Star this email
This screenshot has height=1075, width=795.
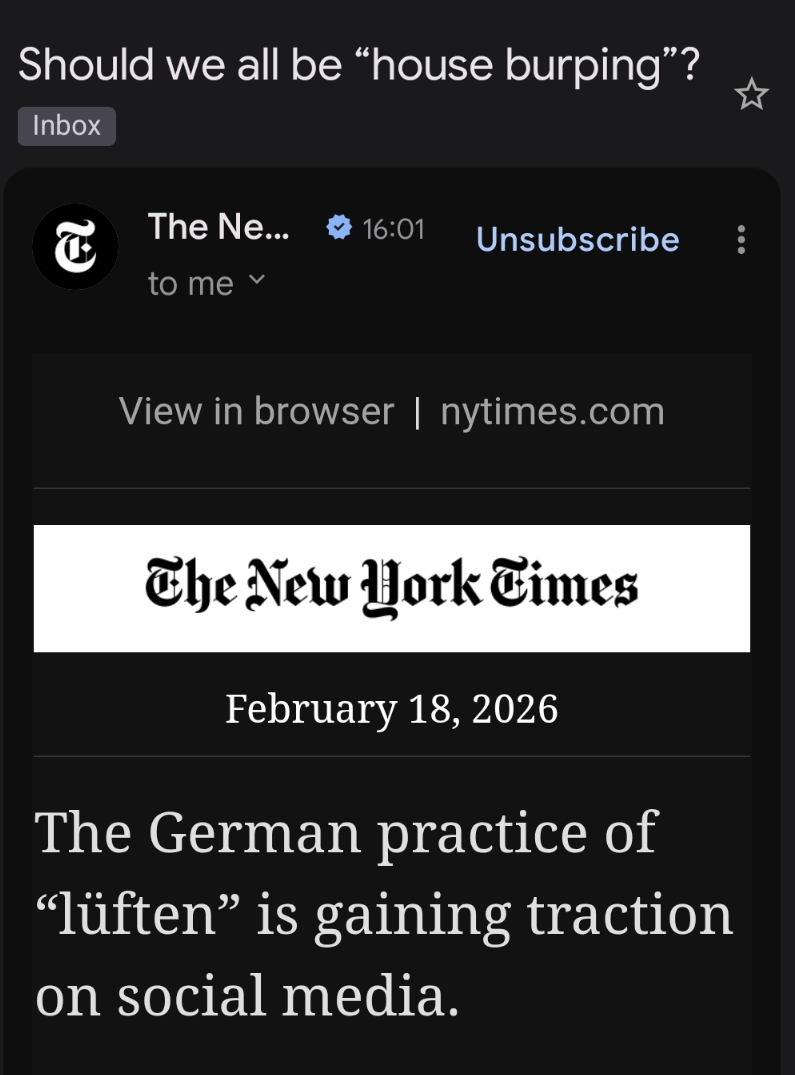pyautogui.click(x=751, y=95)
